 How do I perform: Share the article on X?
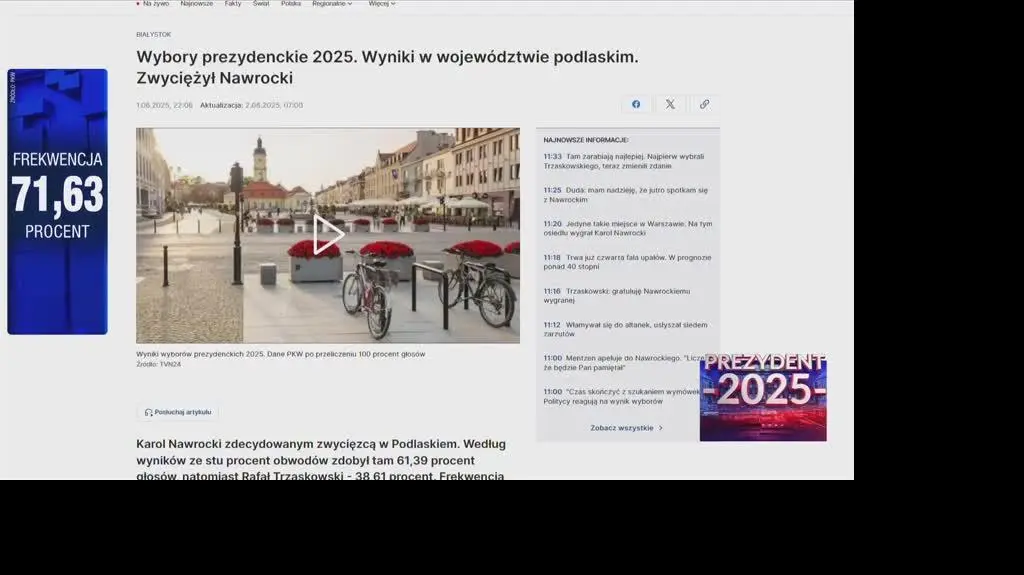(670, 104)
